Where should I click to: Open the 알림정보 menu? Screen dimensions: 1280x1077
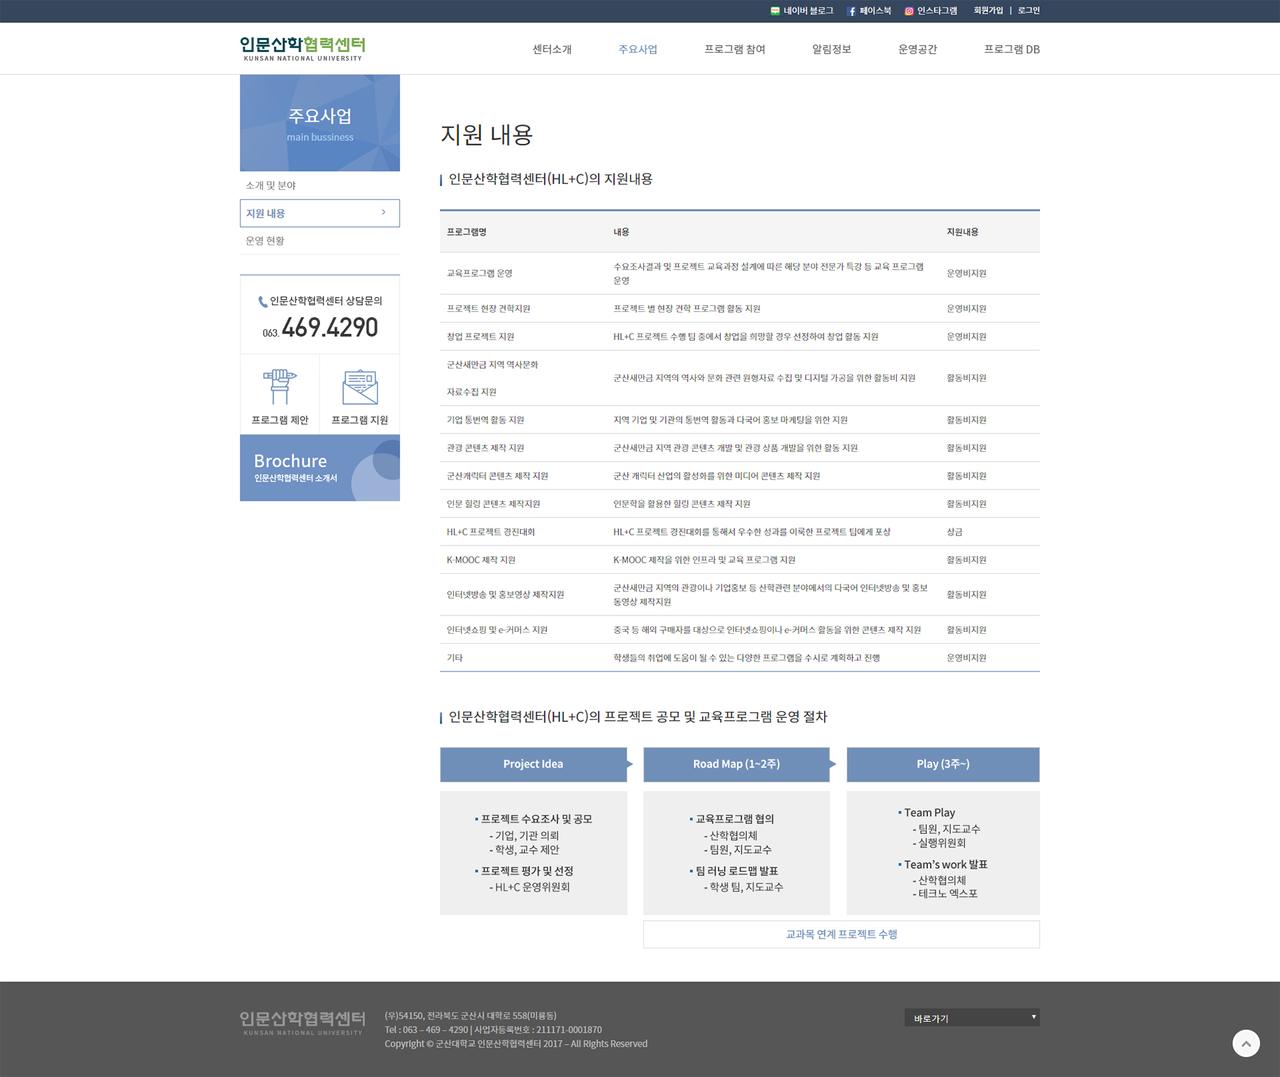tap(832, 49)
